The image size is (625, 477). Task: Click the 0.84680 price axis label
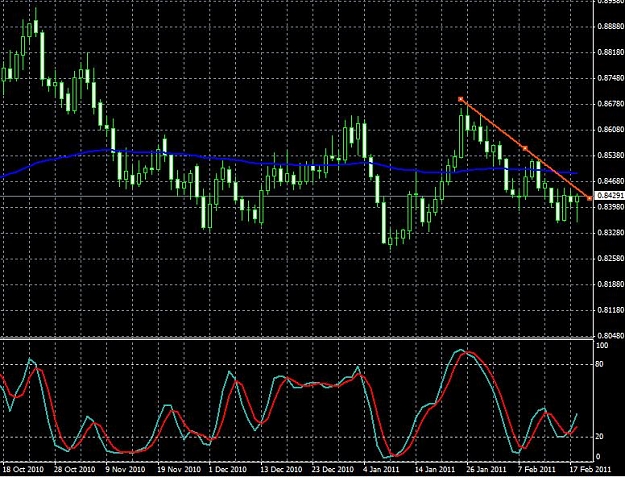point(611,181)
